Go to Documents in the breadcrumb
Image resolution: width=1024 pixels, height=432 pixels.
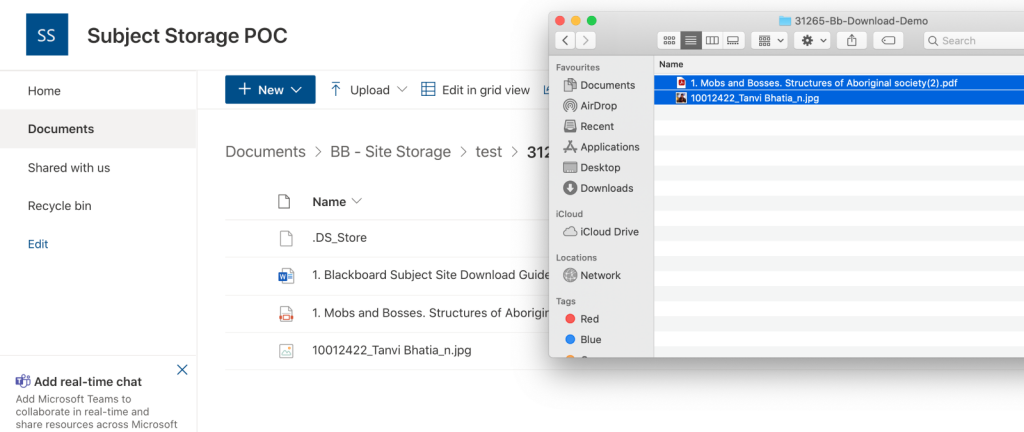(x=265, y=152)
